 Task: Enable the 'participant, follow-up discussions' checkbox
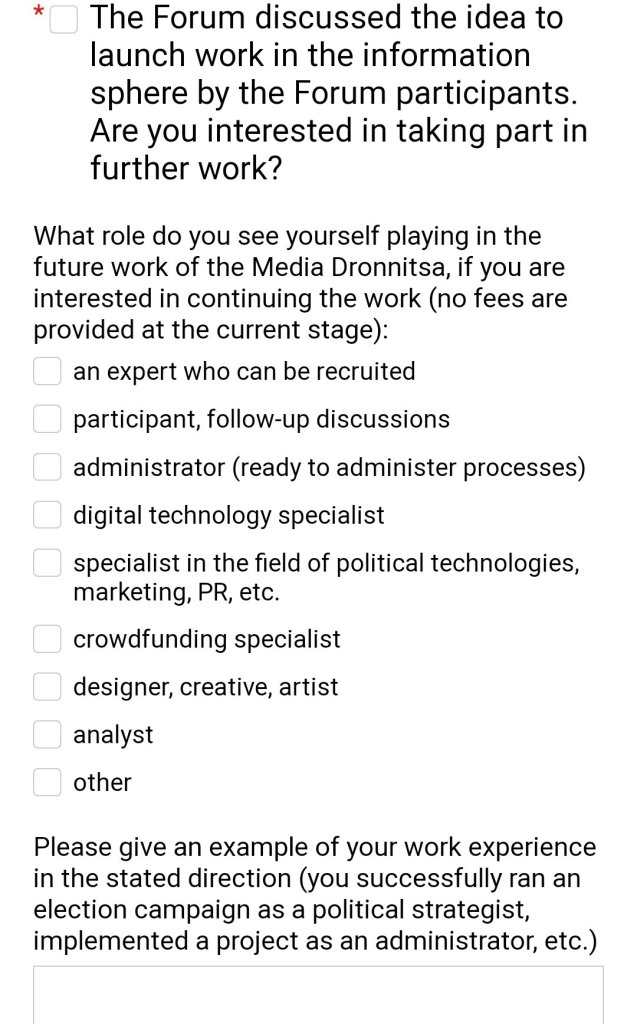tap(48, 419)
